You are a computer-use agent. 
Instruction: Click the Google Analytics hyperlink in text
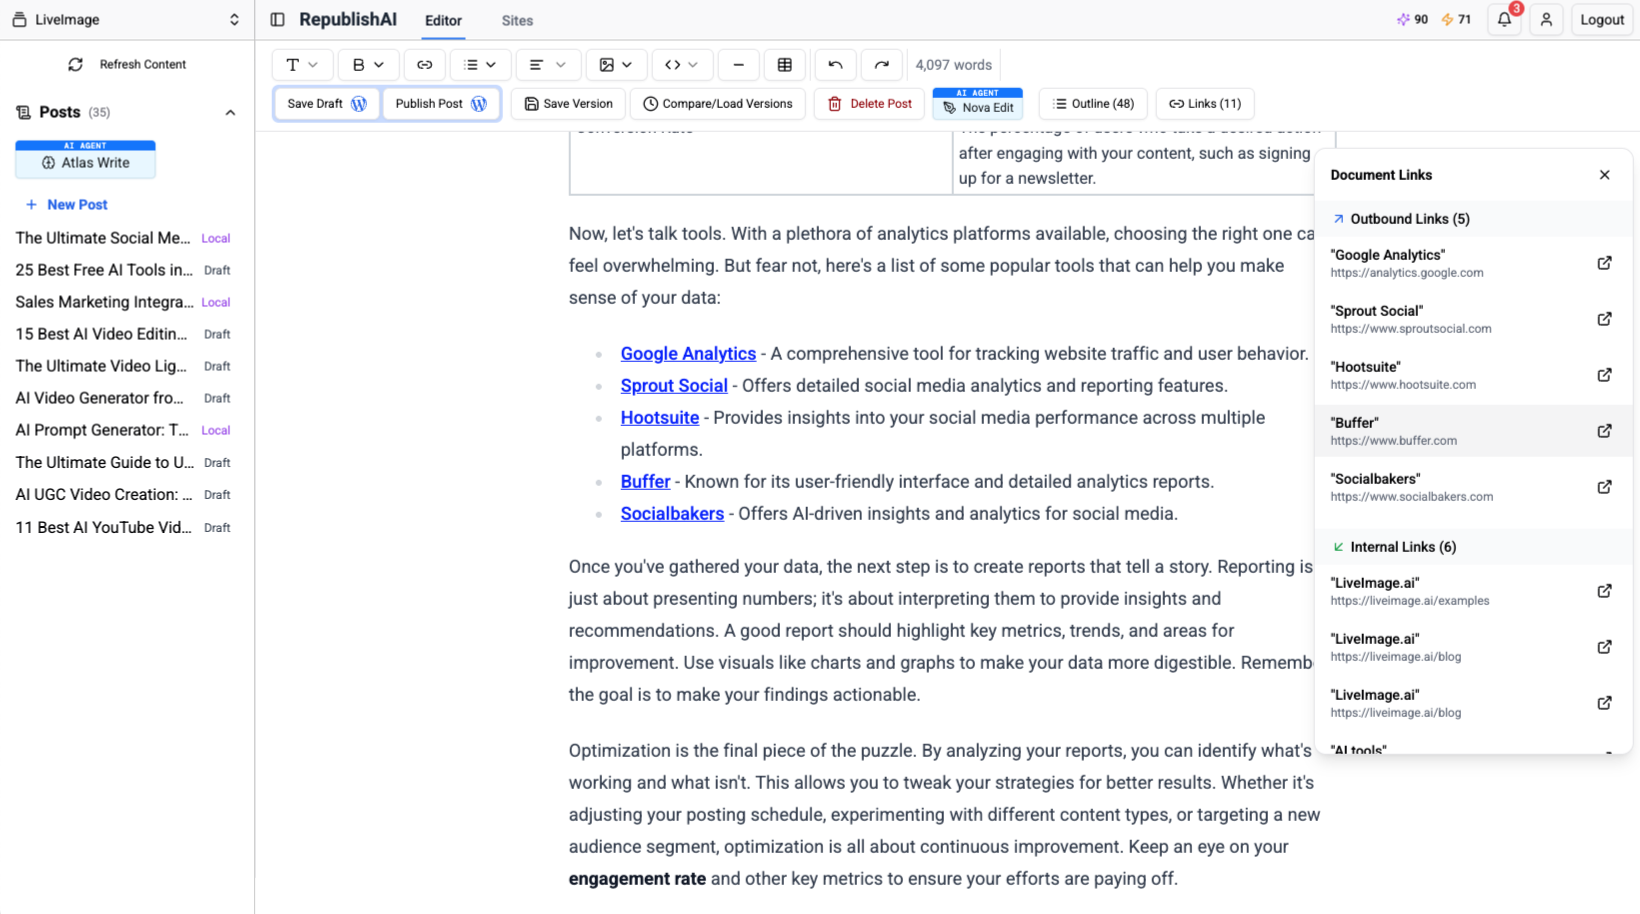coord(688,354)
